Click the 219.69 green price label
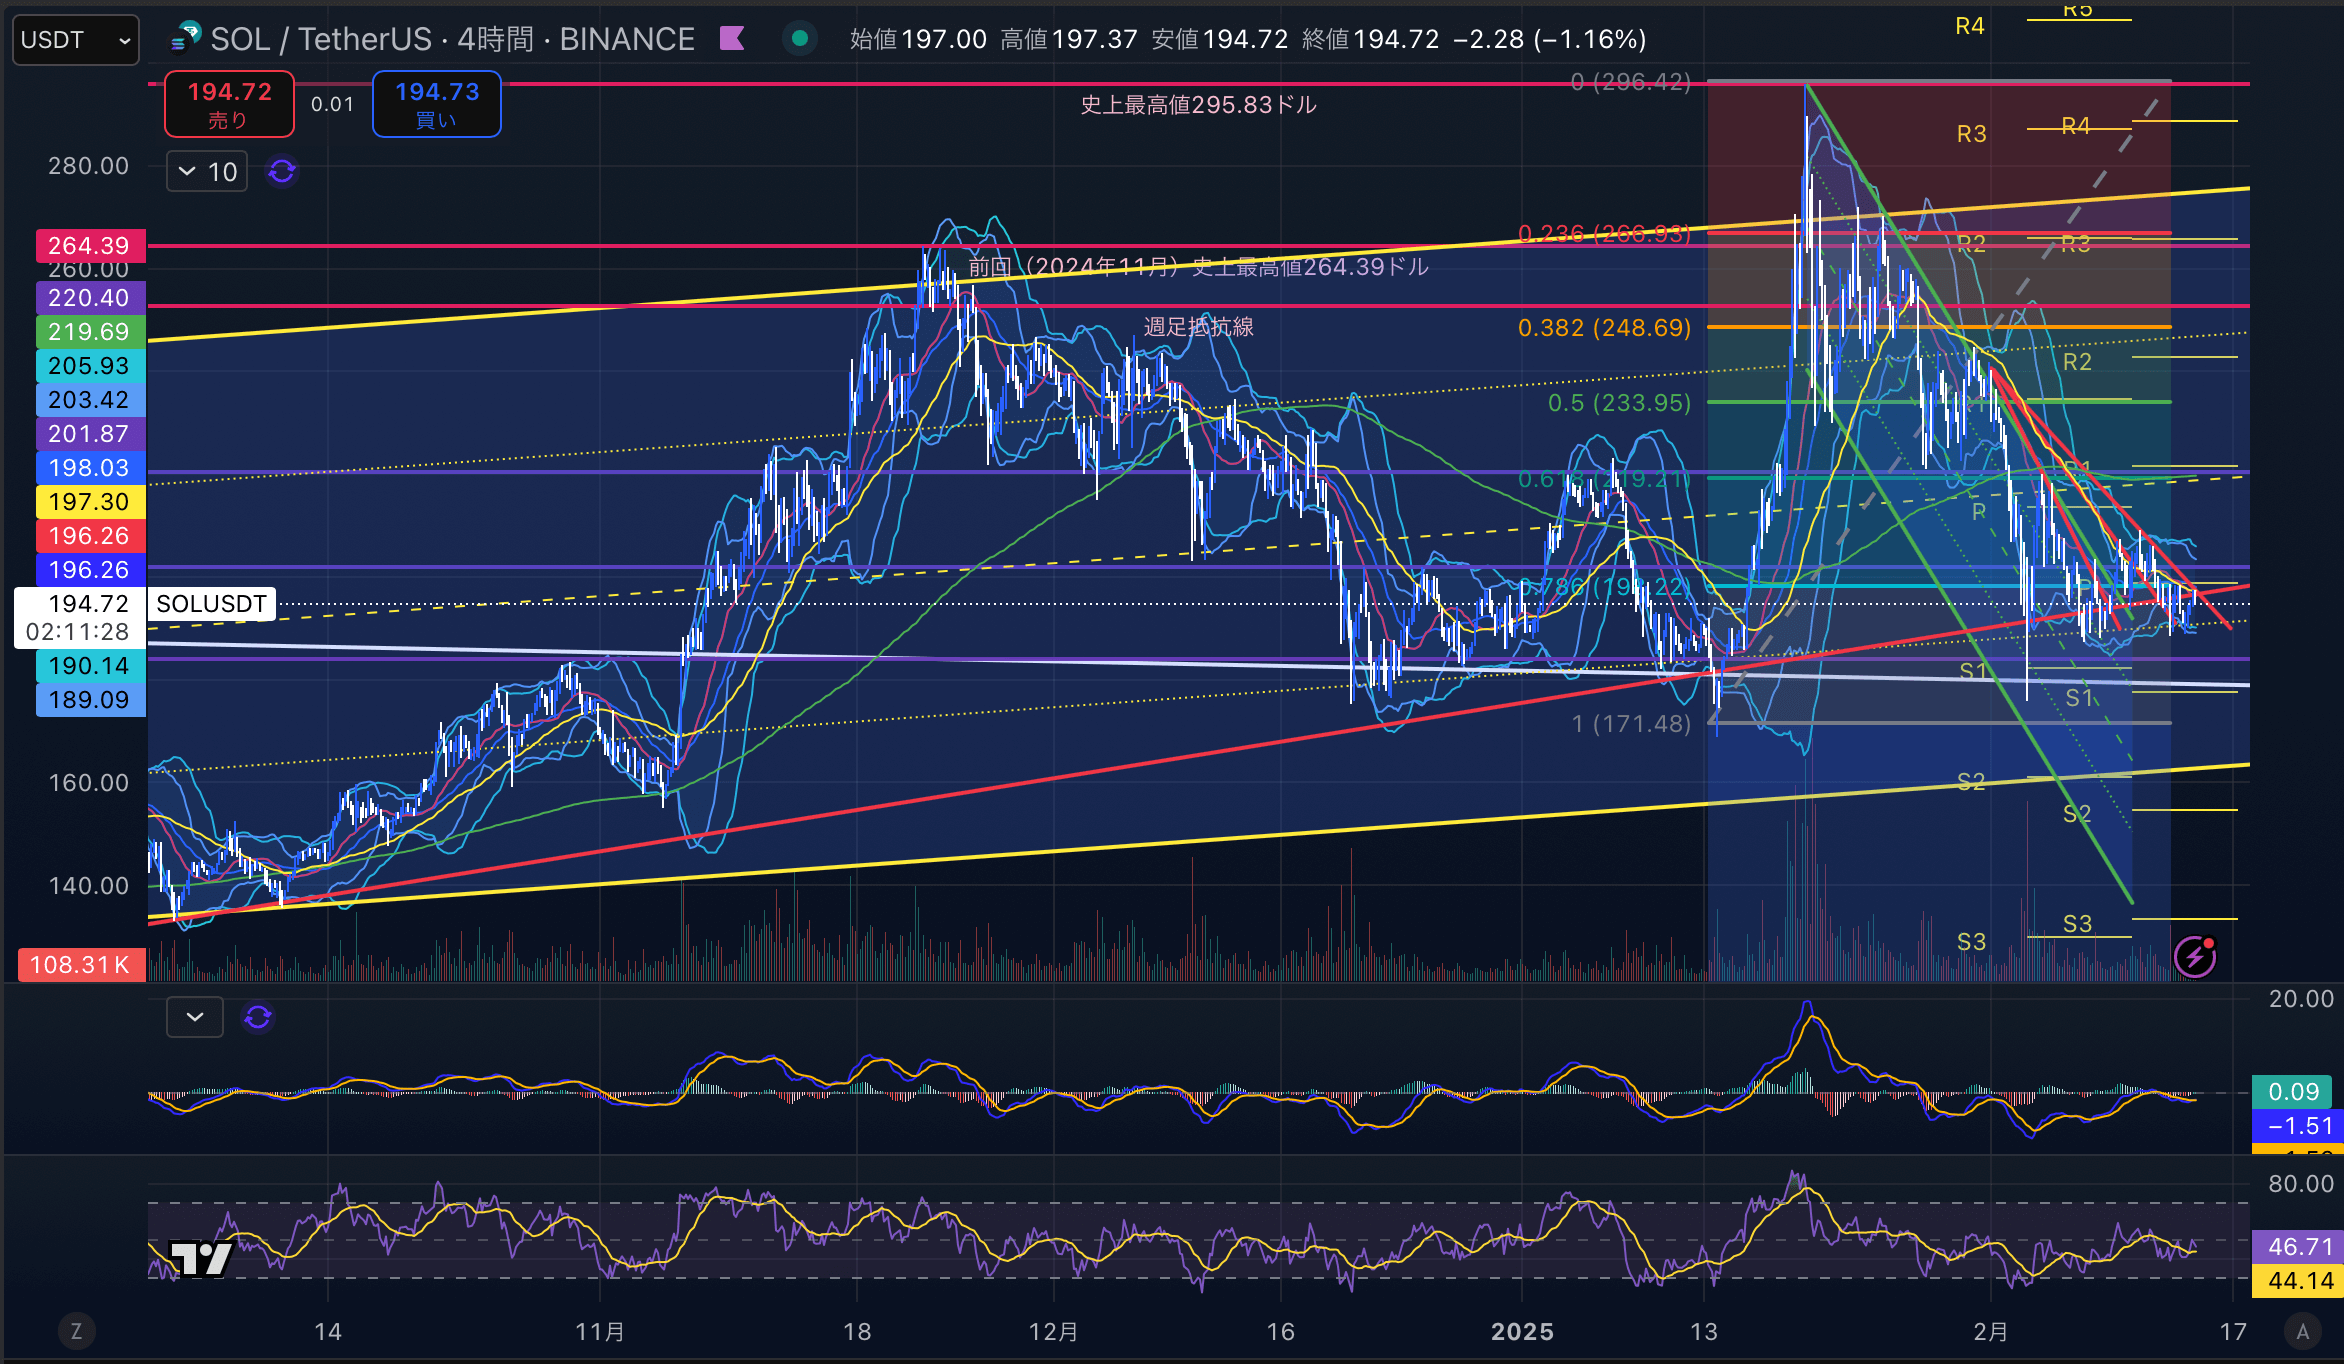The height and width of the screenshot is (1364, 2344). (x=90, y=332)
